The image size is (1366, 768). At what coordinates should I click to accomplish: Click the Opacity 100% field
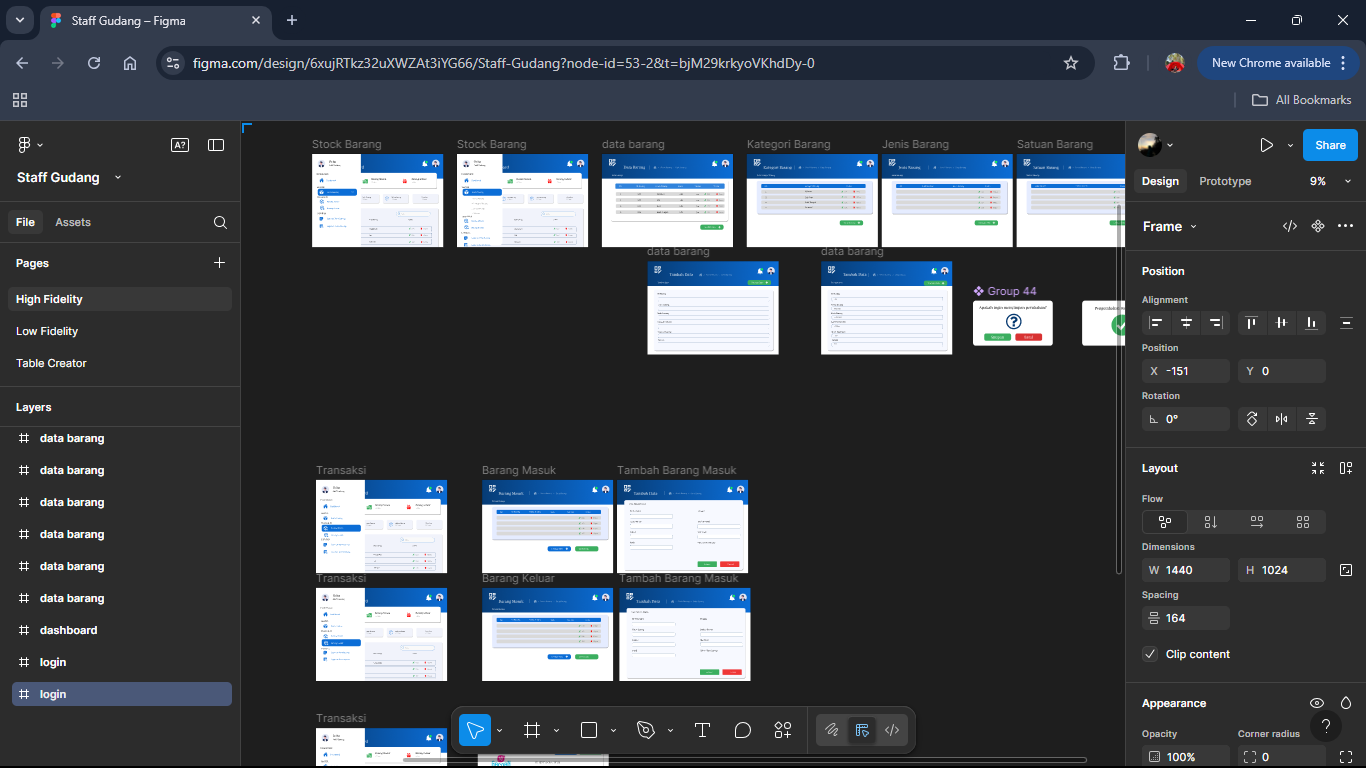click(1185, 757)
